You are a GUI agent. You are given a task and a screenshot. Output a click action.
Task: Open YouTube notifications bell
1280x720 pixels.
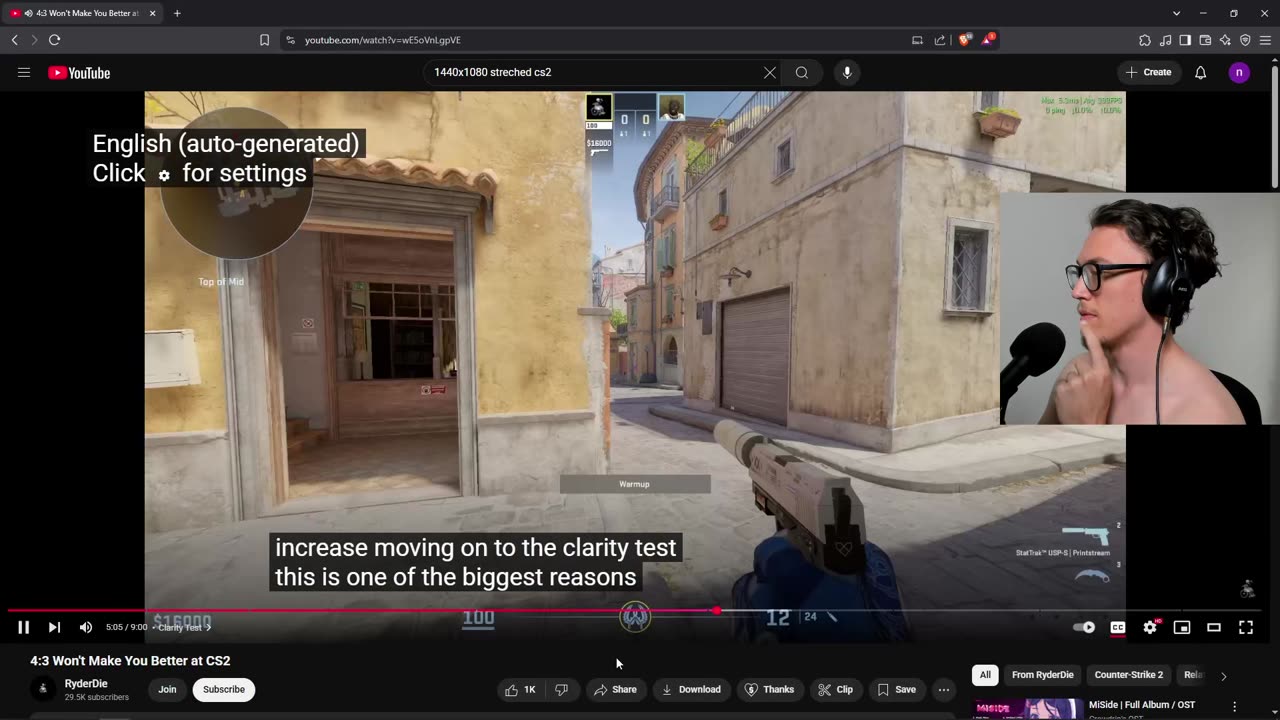point(1201,72)
